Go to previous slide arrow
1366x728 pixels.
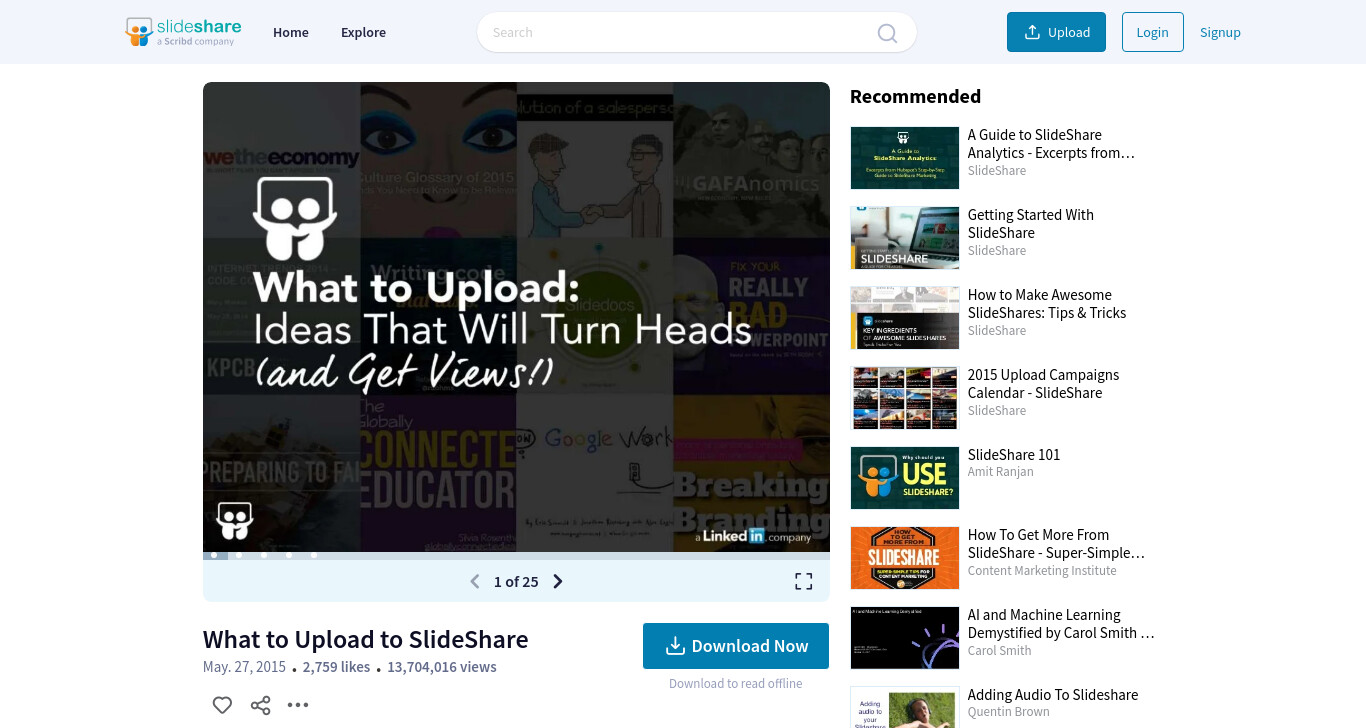(475, 582)
